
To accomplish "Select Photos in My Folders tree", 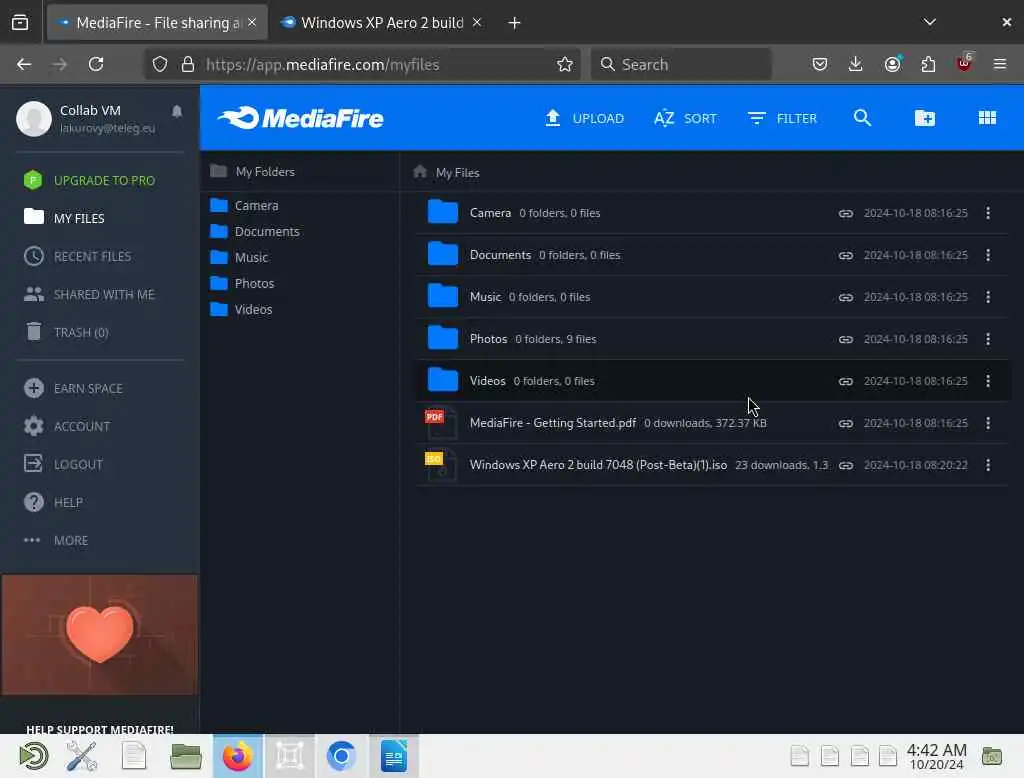I will (x=242, y=284).
